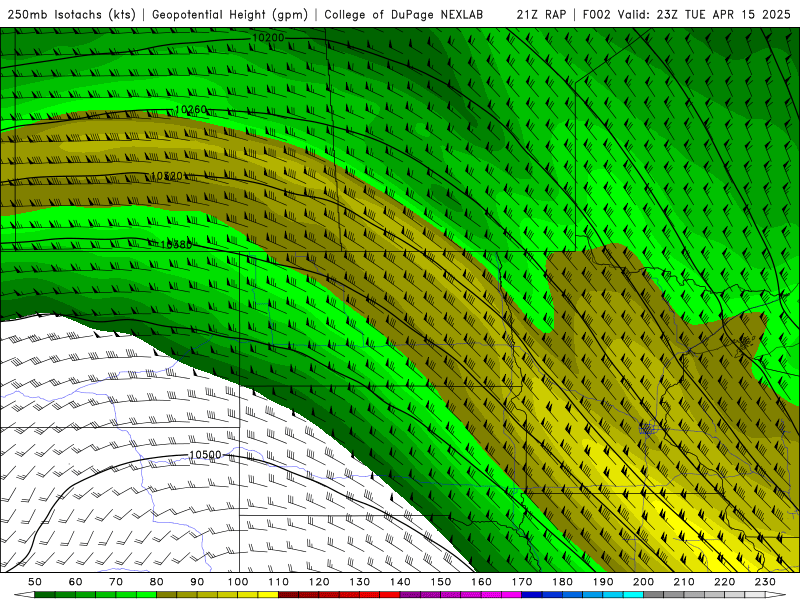Select the bright magenta swatch just before 170

click(x=511, y=595)
